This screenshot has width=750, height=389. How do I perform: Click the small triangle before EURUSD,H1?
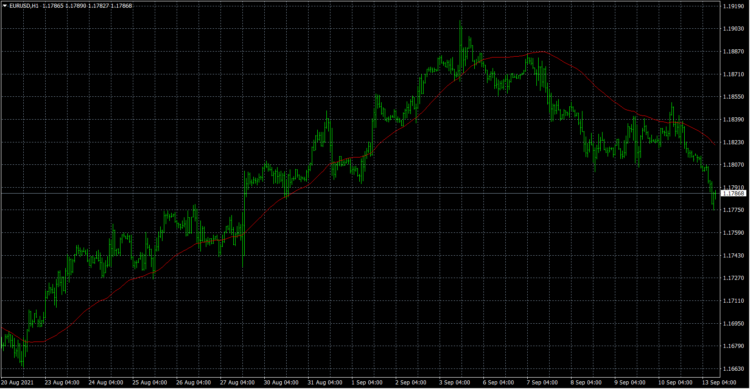coord(5,6)
